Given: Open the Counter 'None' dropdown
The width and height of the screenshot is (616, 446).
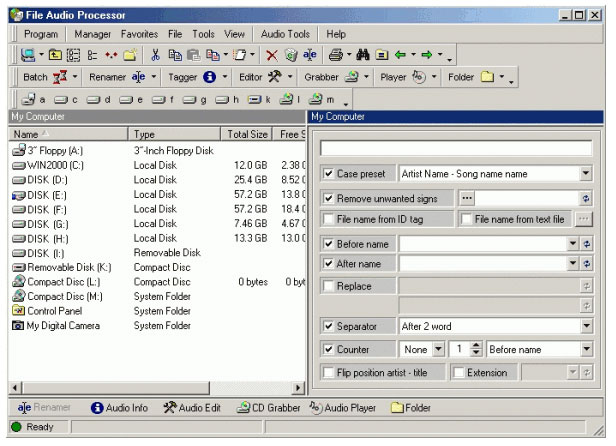Looking at the screenshot, I should point(438,349).
